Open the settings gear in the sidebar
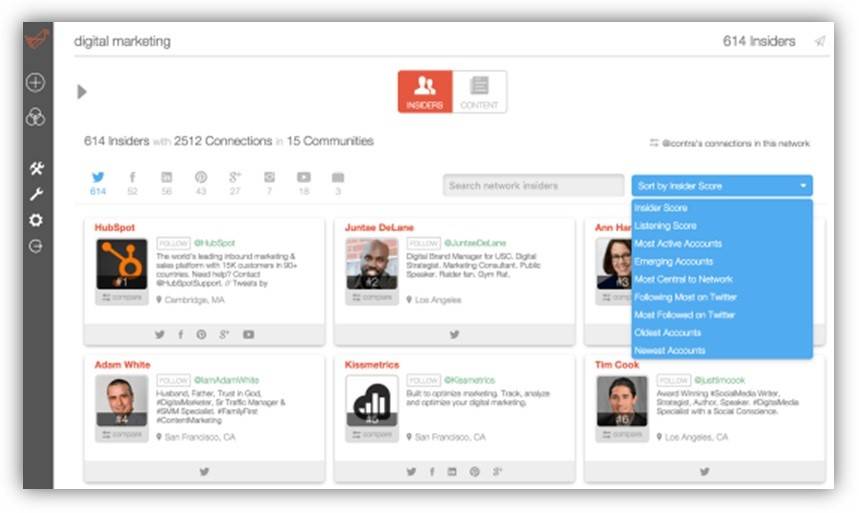 36,220
